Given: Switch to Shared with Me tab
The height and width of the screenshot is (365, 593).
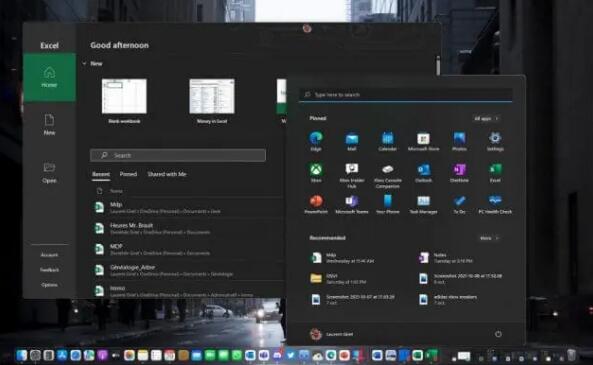Looking at the screenshot, I should click(x=167, y=174).
